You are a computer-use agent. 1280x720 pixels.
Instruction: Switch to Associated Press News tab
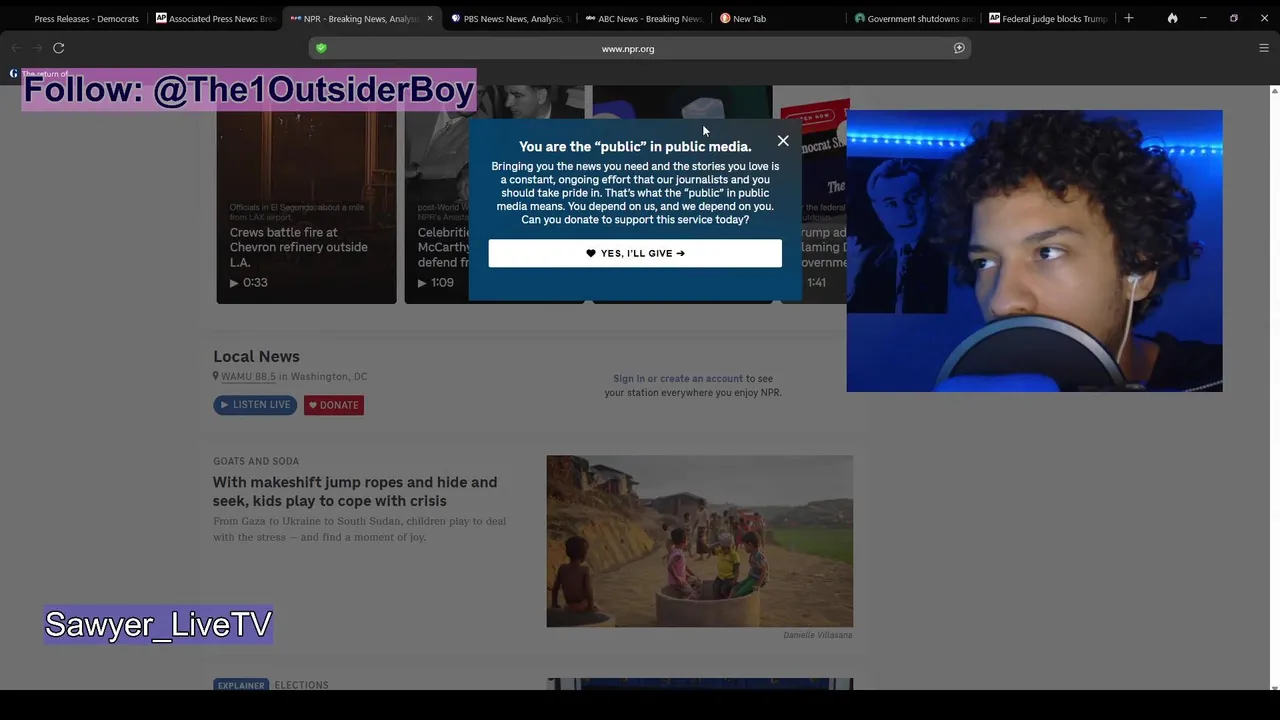click(215, 18)
